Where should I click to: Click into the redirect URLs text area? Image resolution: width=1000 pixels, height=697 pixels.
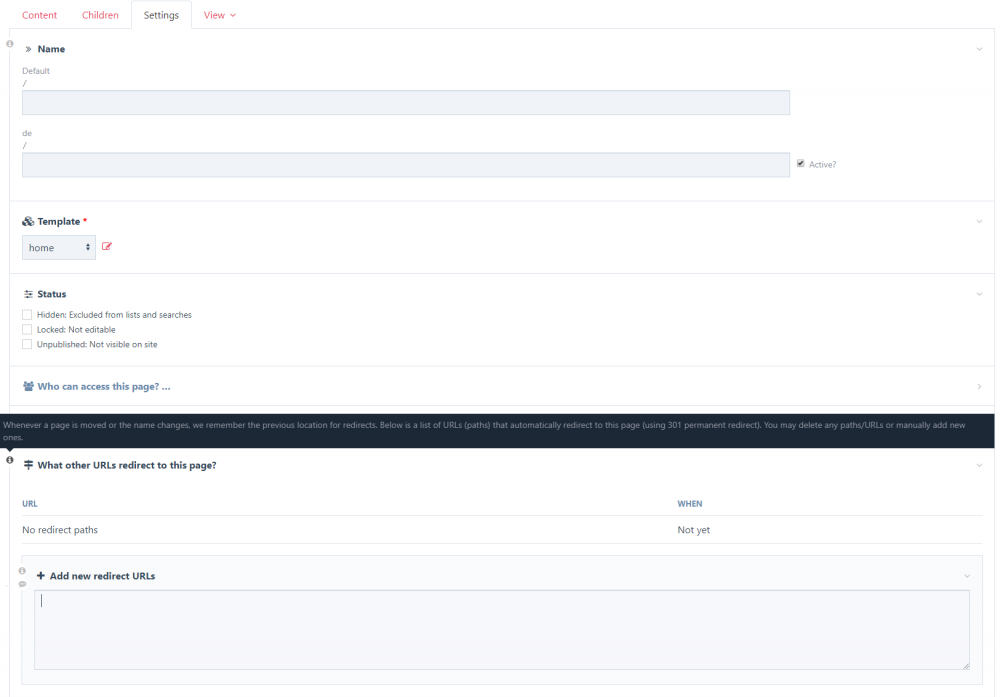[x=500, y=630]
